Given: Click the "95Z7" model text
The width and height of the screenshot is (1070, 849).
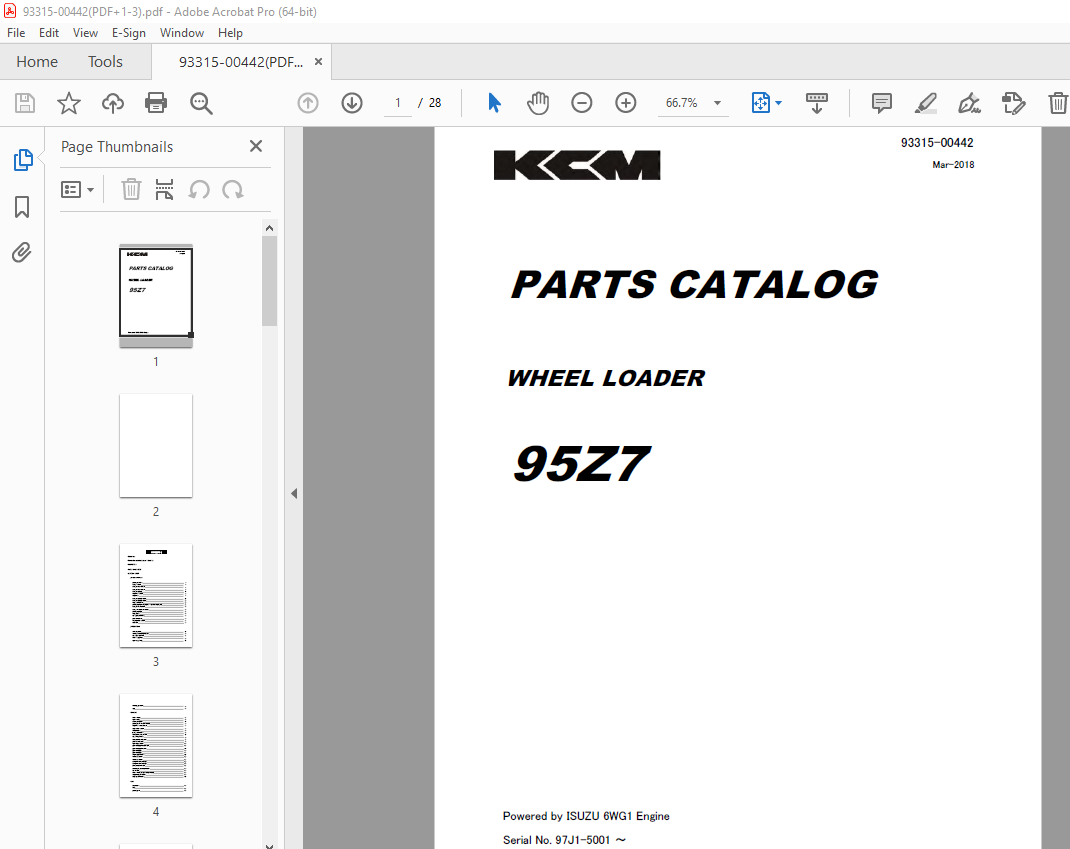Looking at the screenshot, I should point(581,464).
